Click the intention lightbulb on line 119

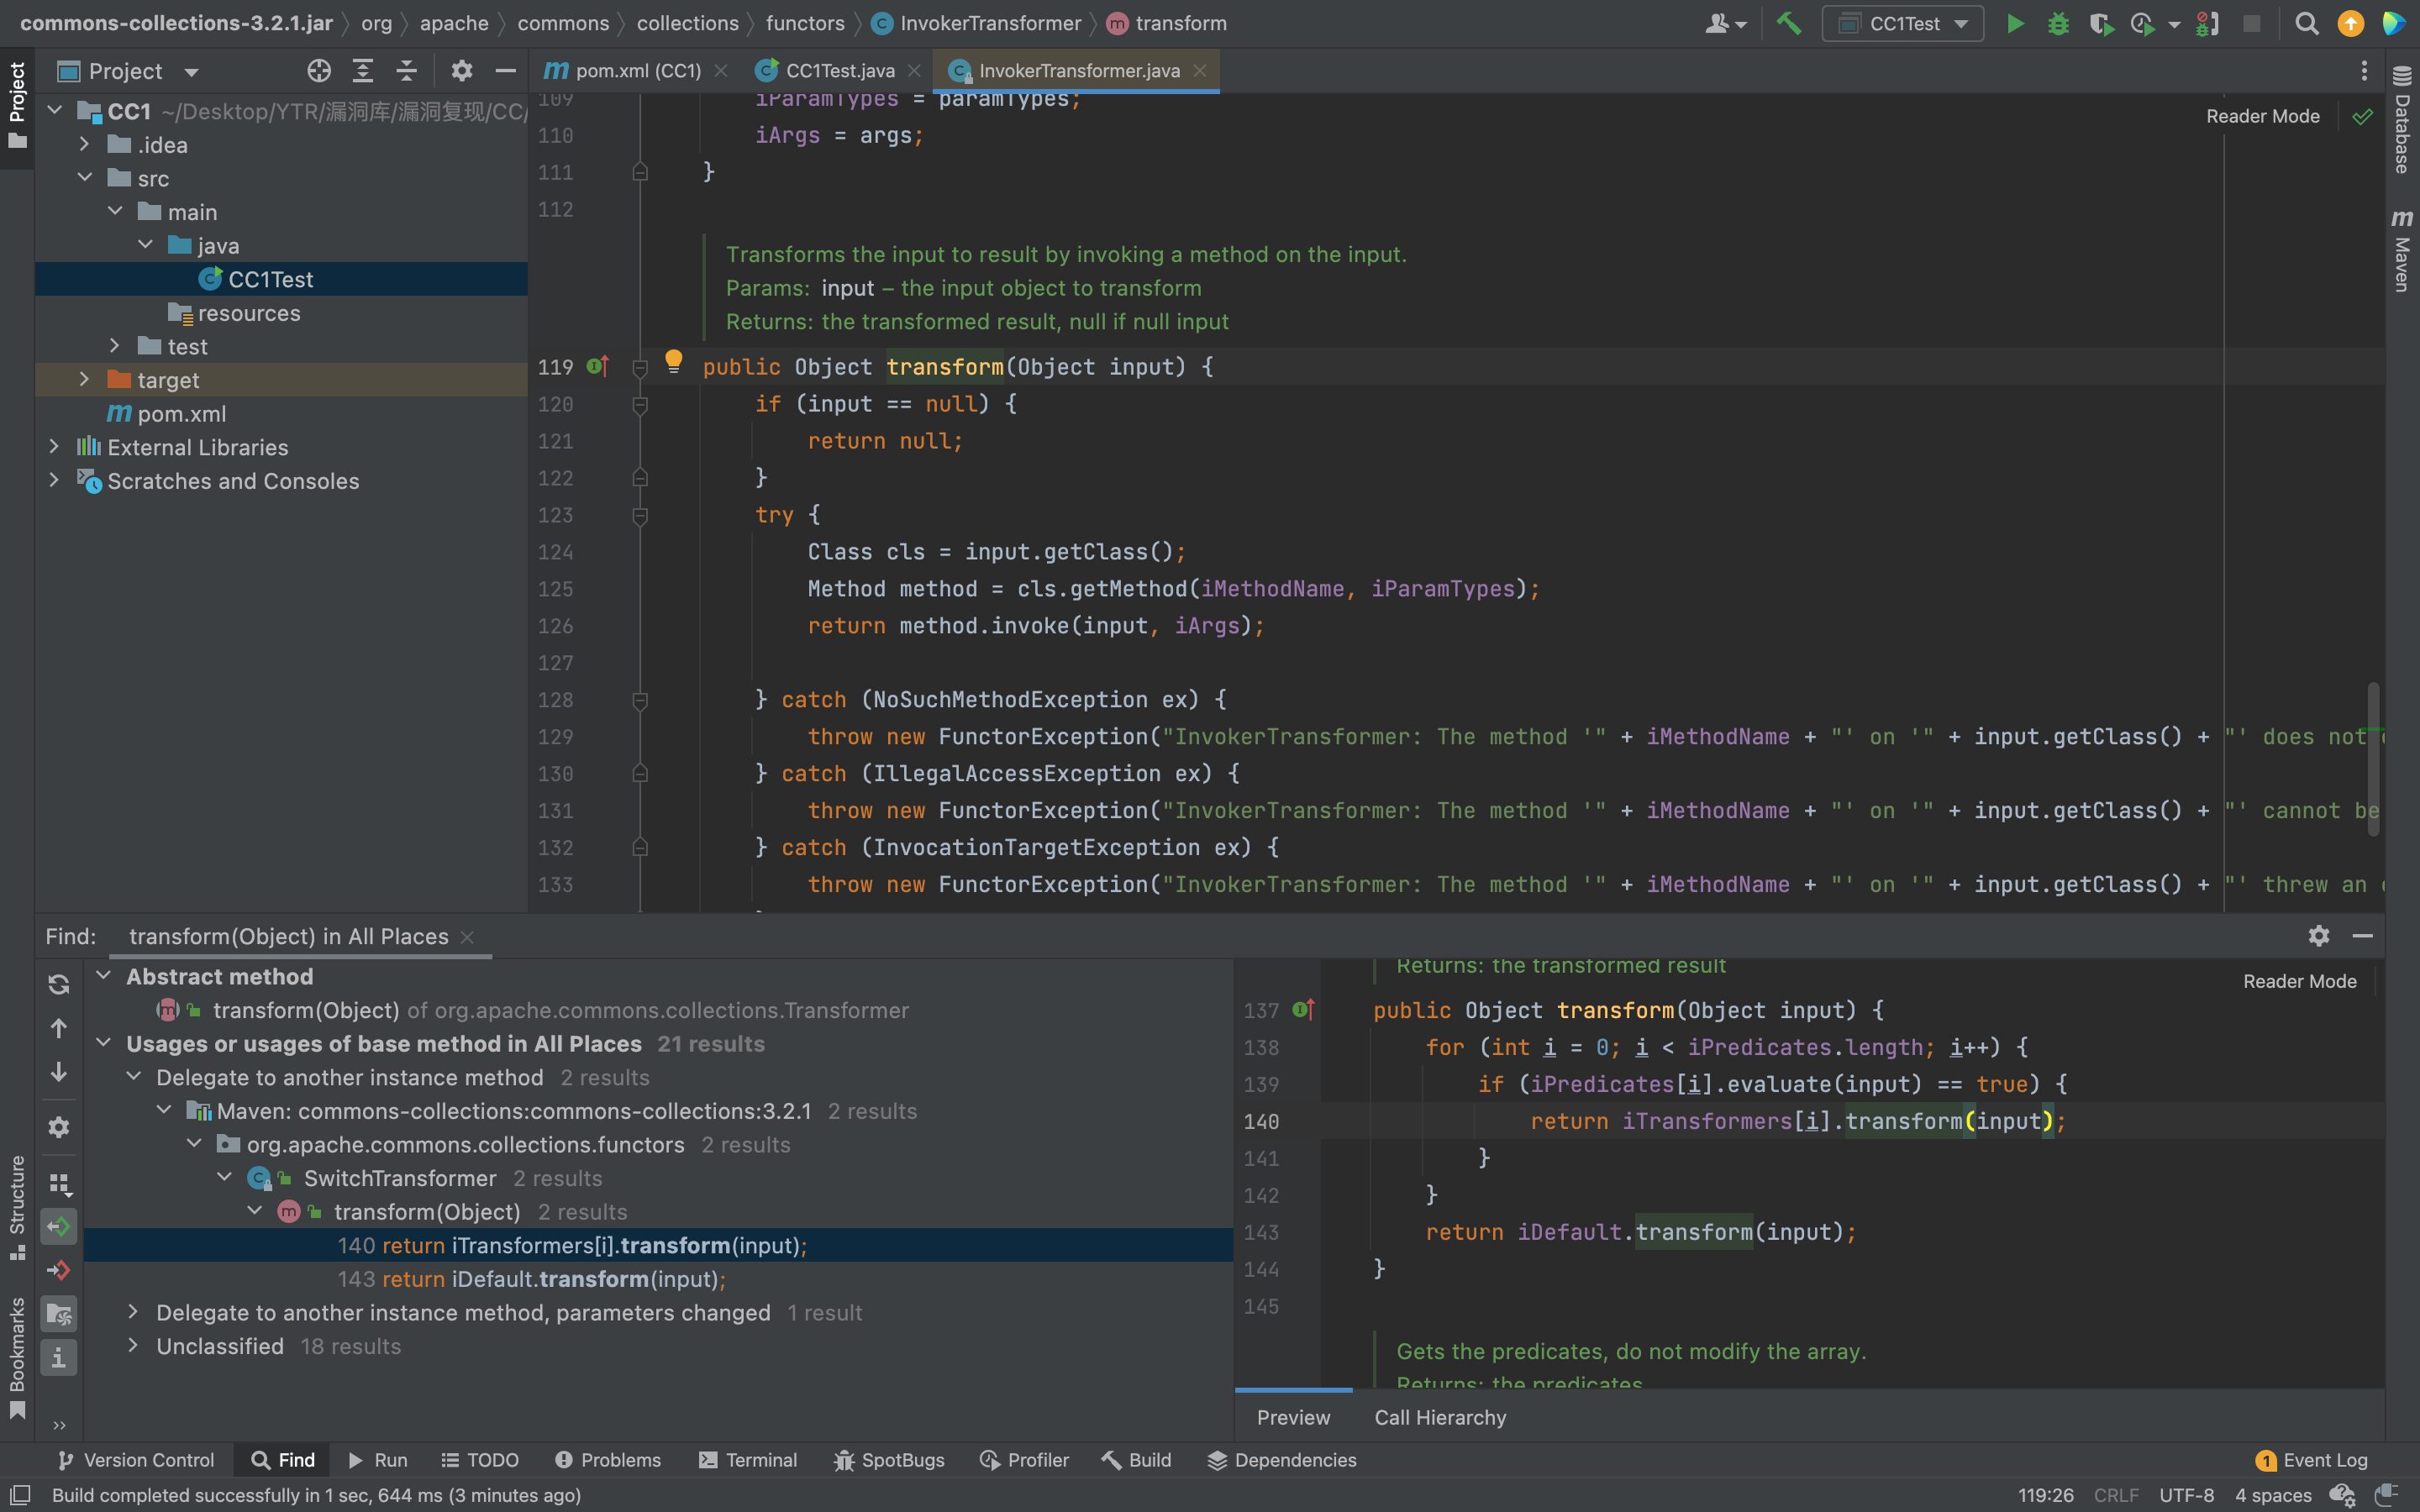coord(674,362)
